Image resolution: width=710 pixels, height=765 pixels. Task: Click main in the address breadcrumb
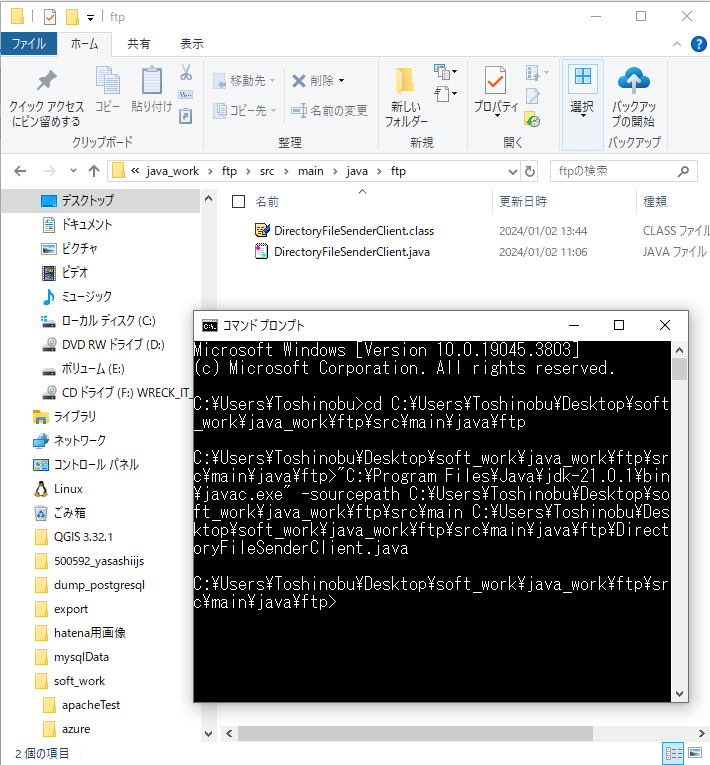pyautogui.click(x=311, y=171)
